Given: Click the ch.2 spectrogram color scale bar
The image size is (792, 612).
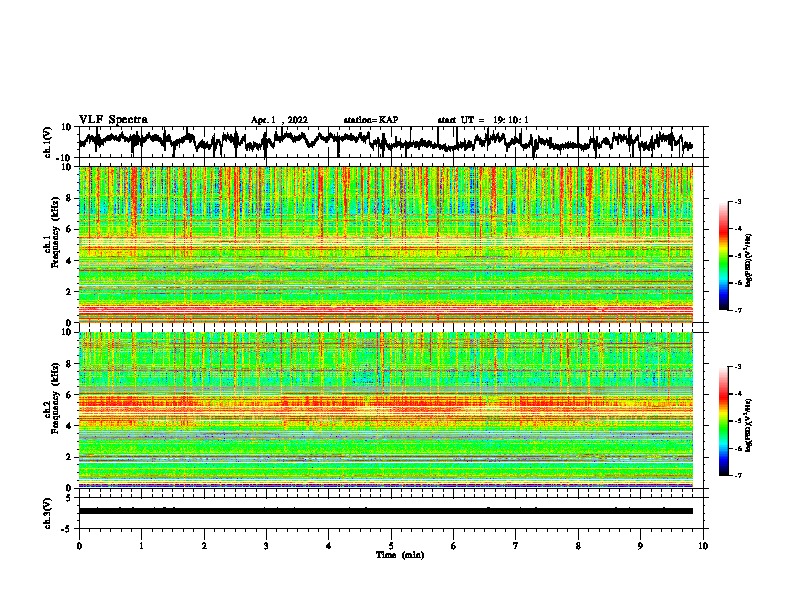Looking at the screenshot, I should [723, 421].
